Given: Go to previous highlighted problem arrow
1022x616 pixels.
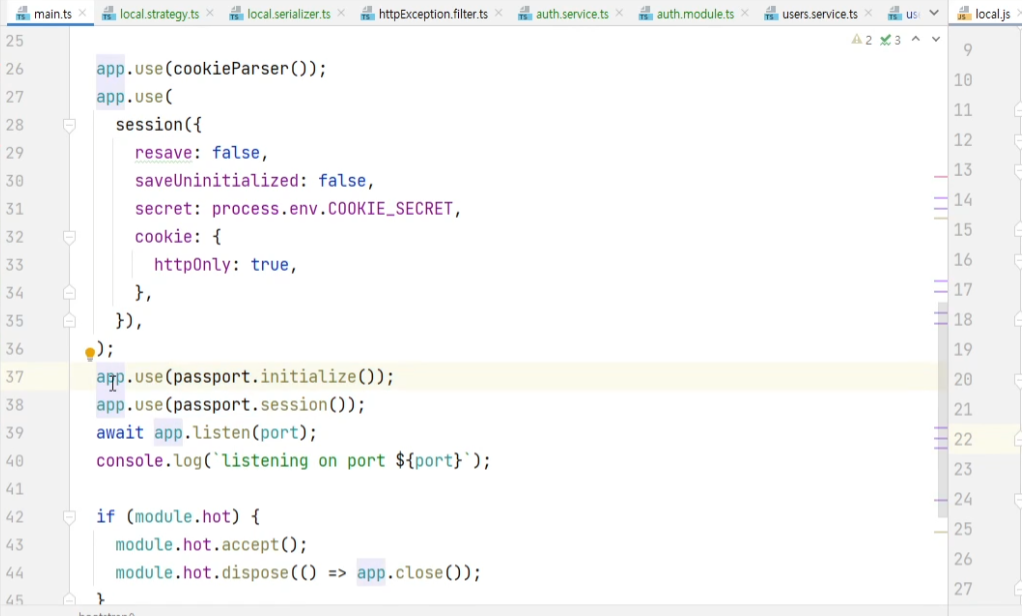Looking at the screenshot, I should click(916, 39).
